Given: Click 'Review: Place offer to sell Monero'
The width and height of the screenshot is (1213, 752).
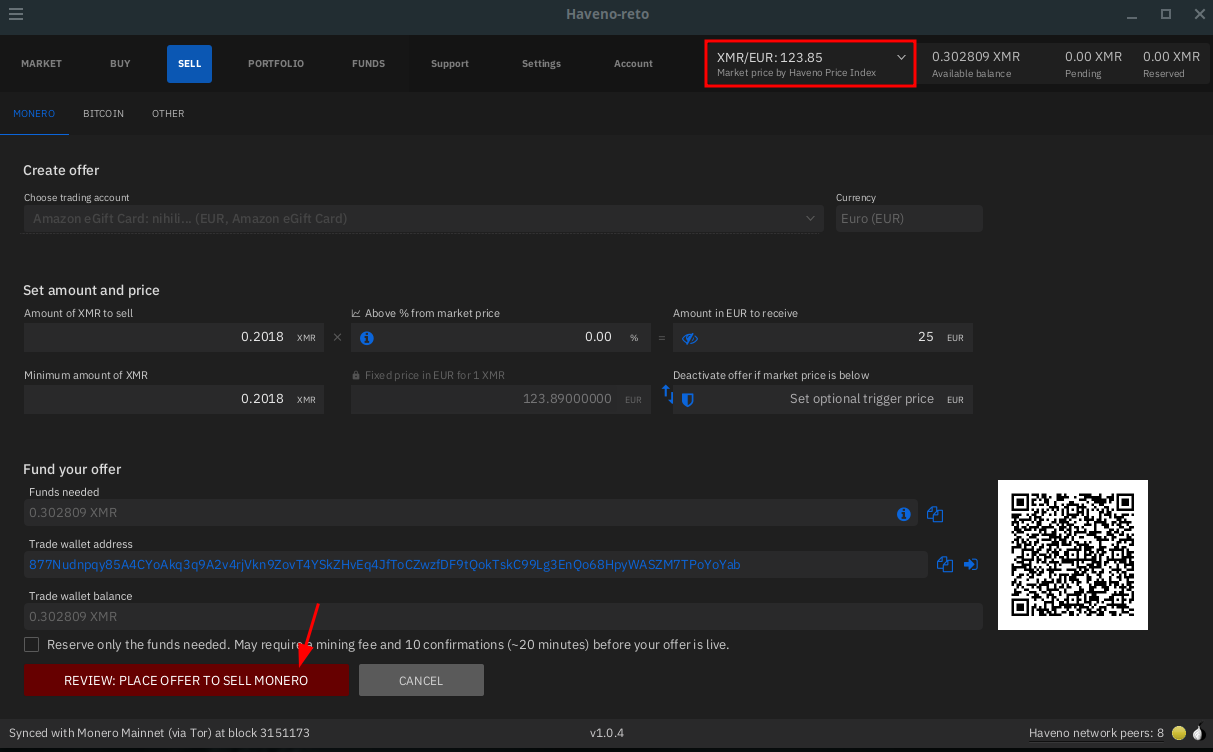Looking at the screenshot, I should [186, 680].
